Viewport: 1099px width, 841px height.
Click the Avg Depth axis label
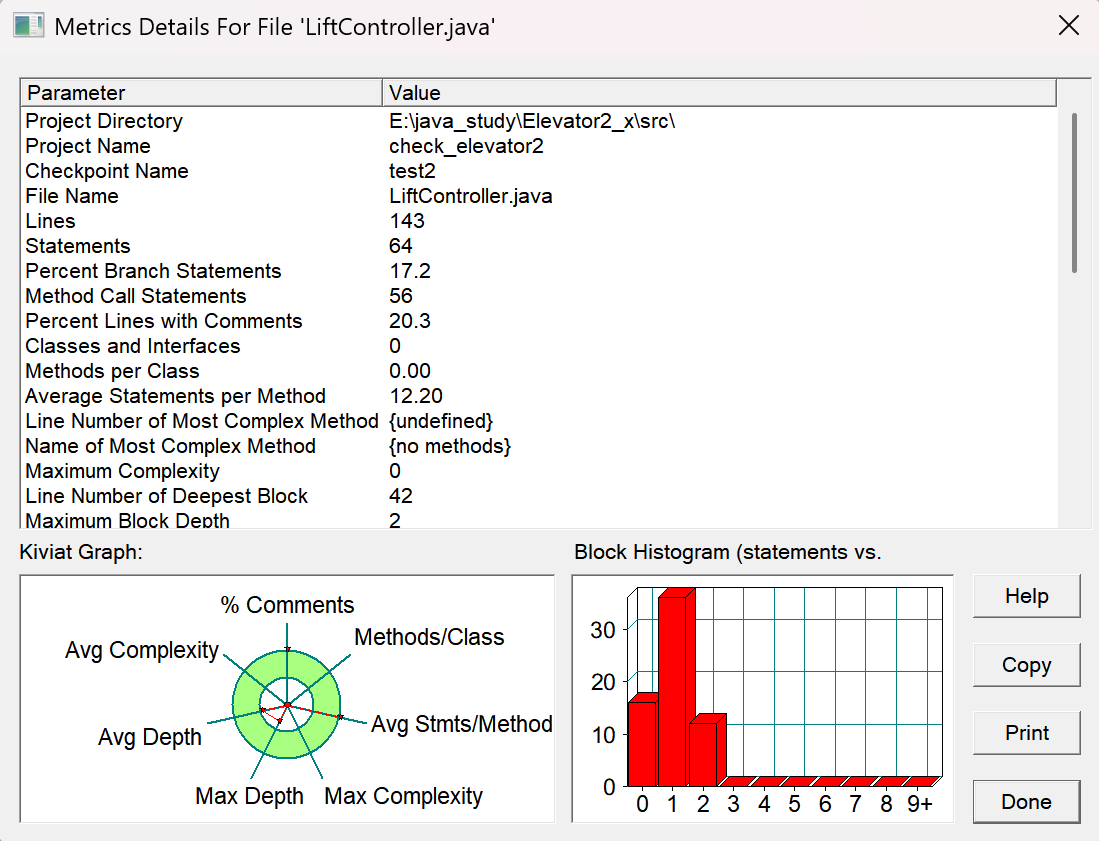point(149,737)
